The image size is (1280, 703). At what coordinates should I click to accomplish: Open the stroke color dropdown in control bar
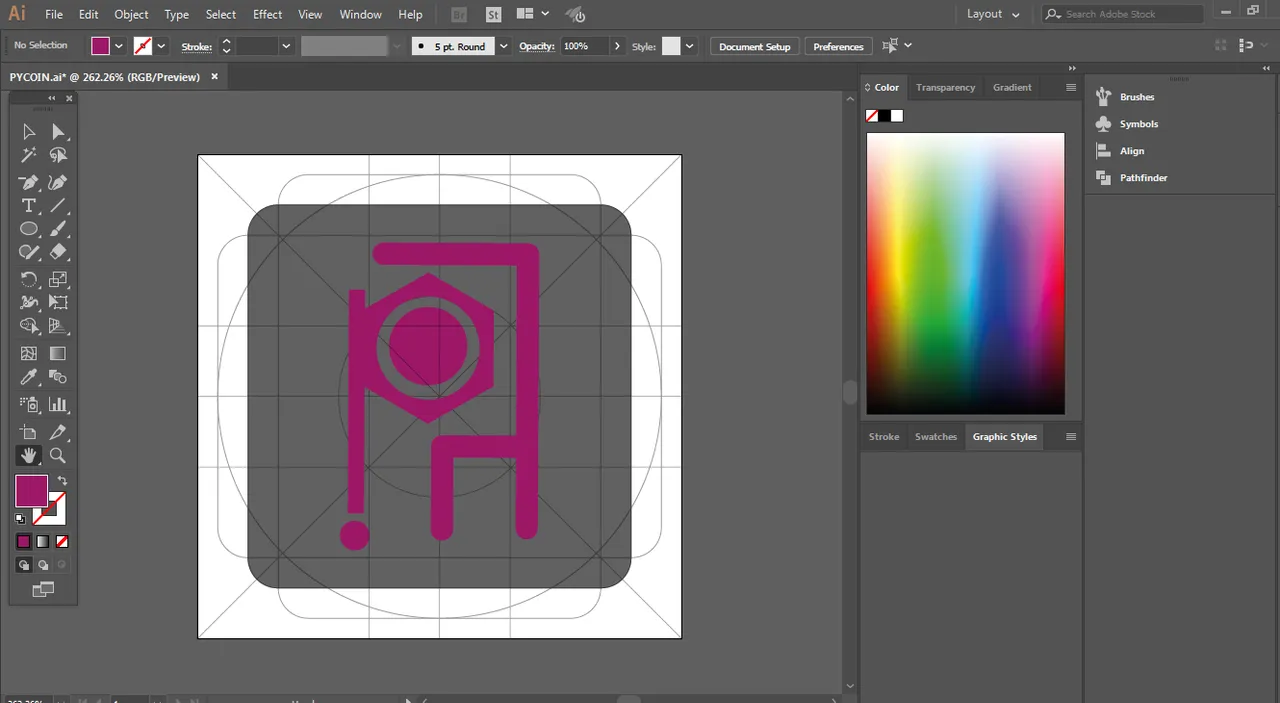[162, 46]
